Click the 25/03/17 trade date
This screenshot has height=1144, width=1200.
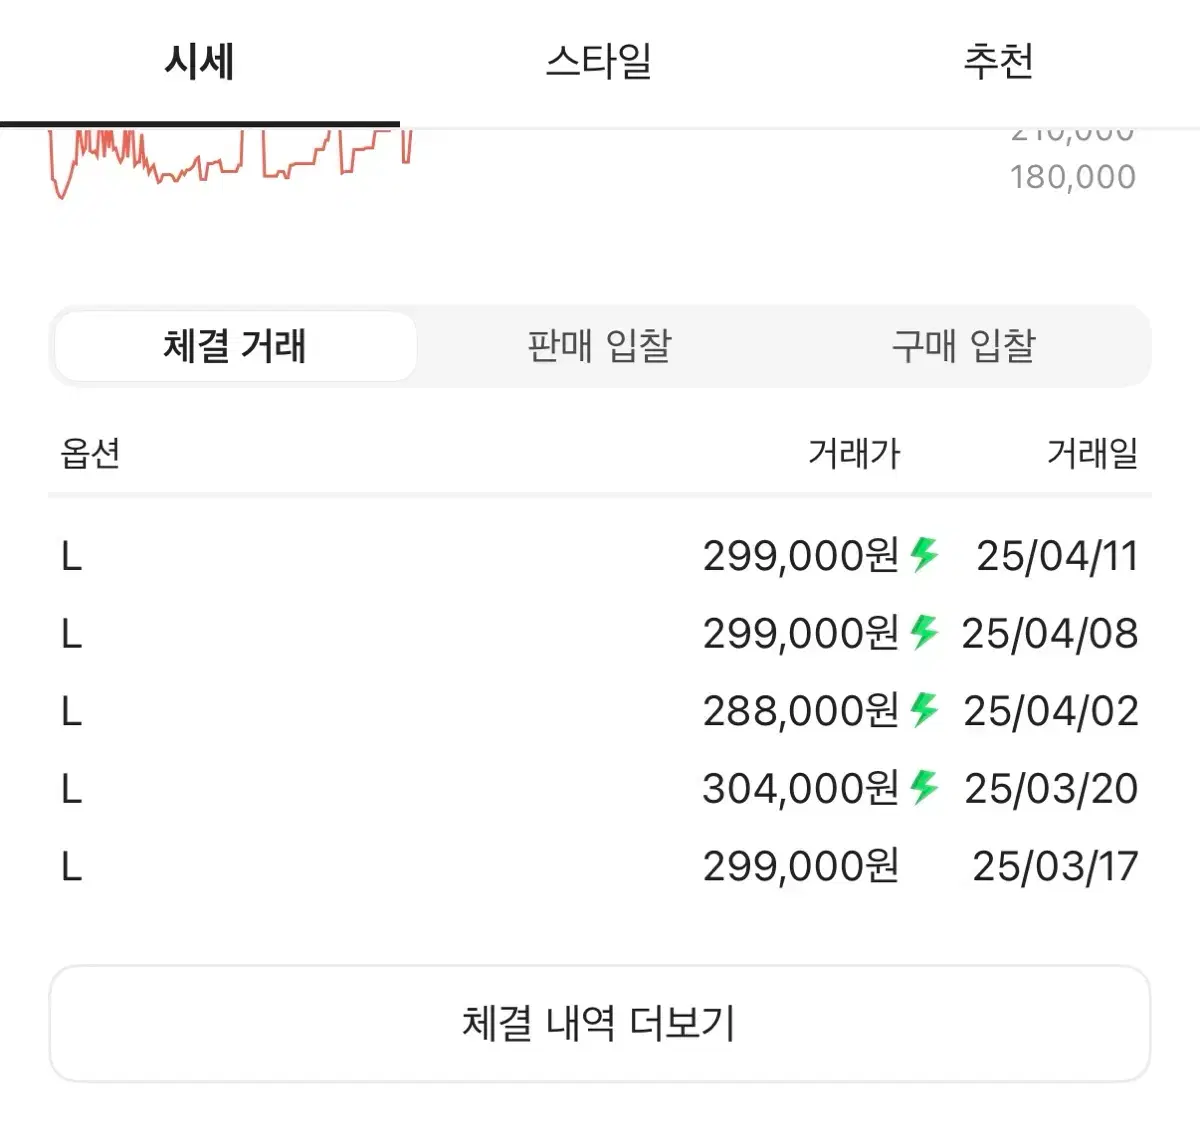1055,866
